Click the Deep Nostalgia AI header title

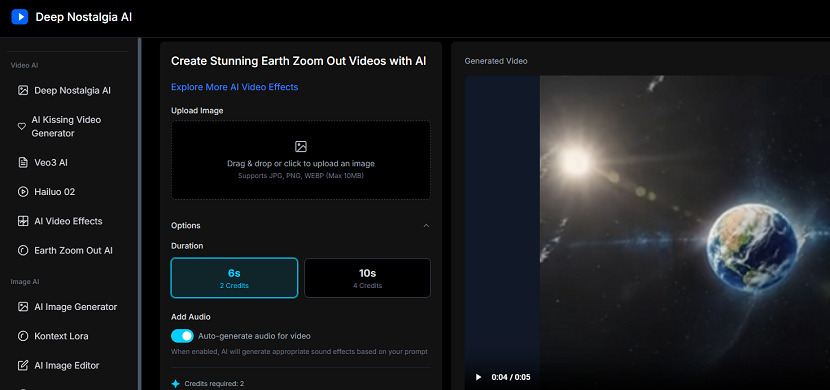(84, 17)
